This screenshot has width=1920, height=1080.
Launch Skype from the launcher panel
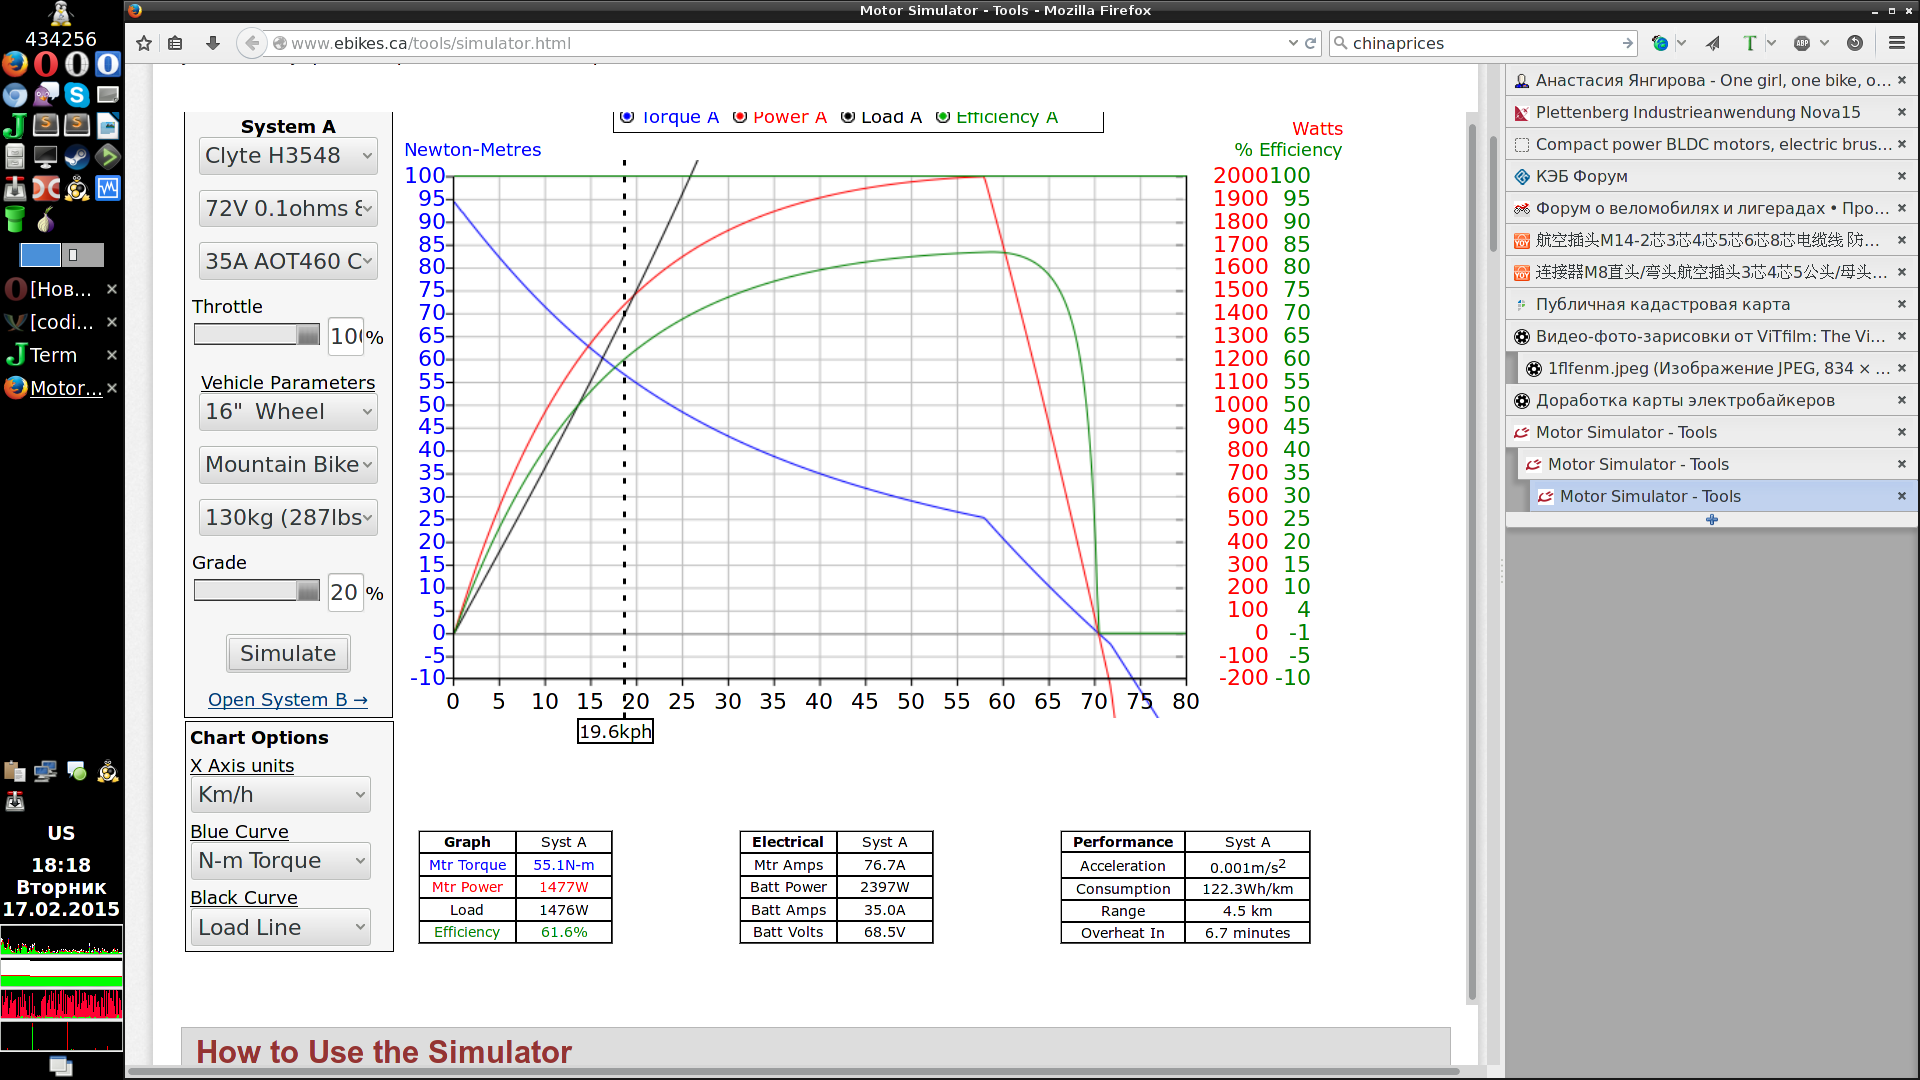(77, 95)
